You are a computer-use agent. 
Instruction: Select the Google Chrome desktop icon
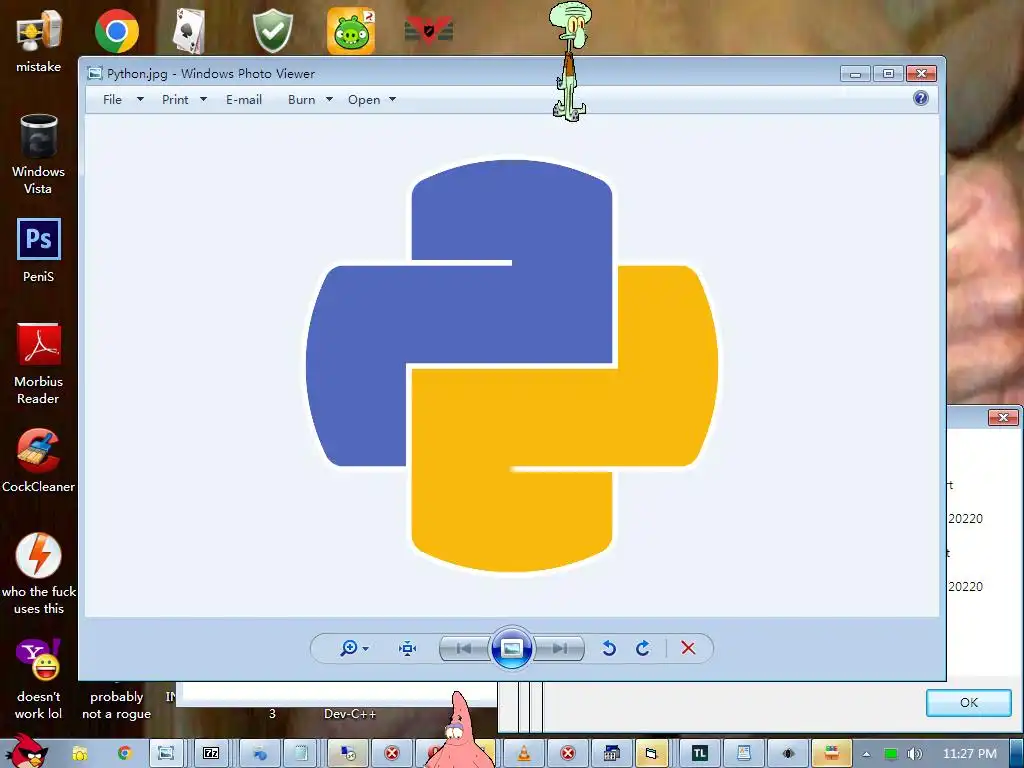pos(117,31)
